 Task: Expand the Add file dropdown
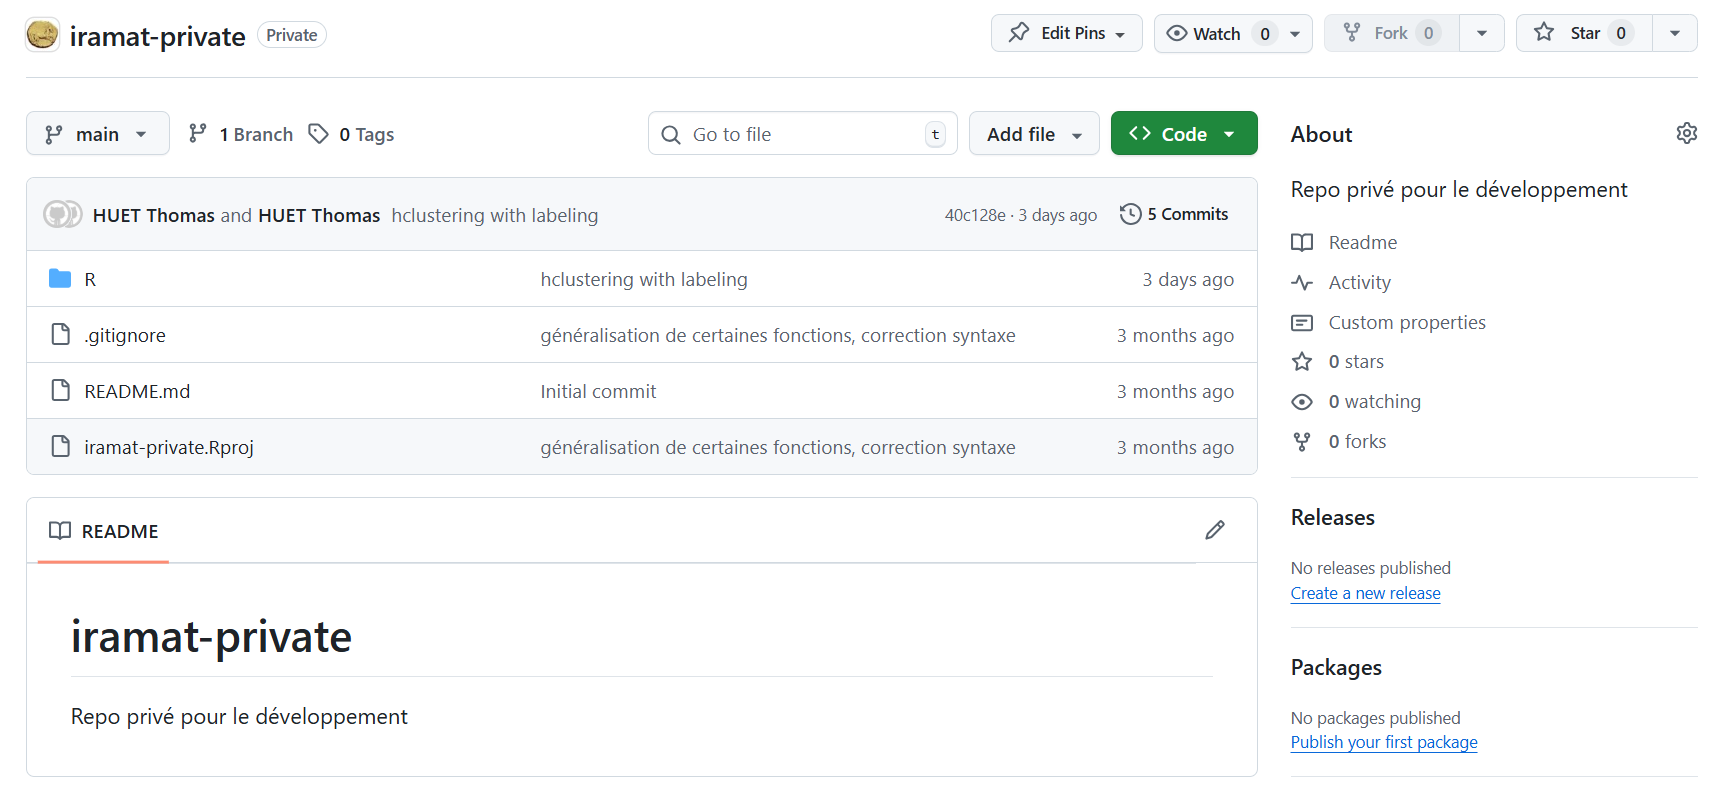1033,134
